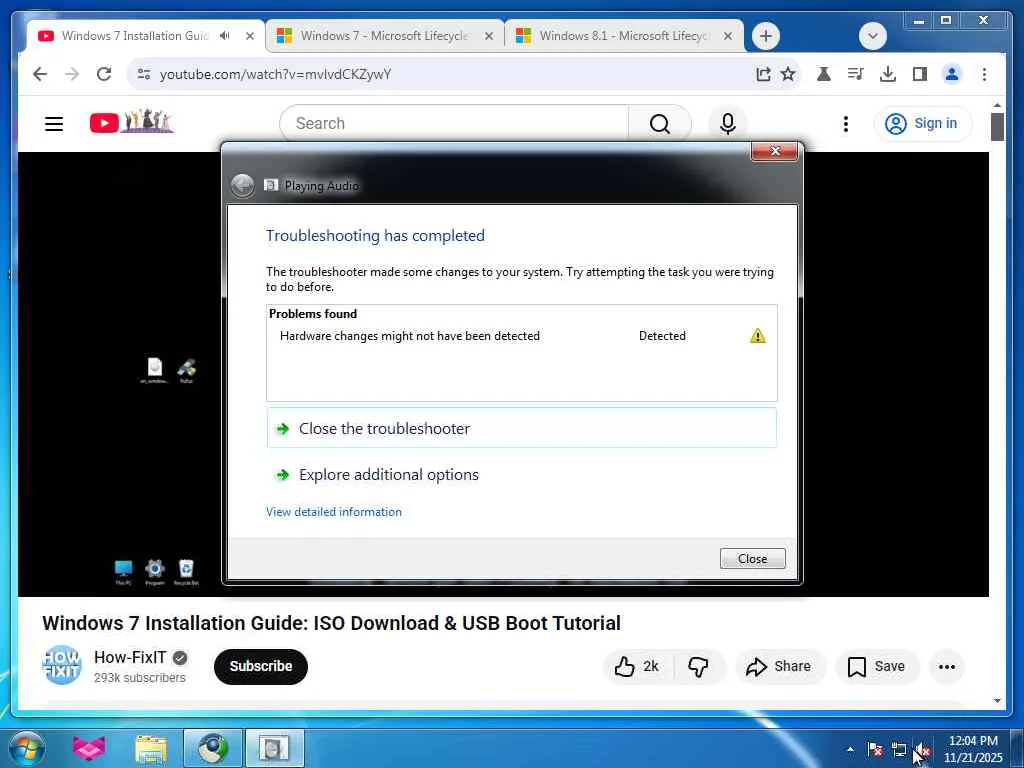
Task: Switch to Windows 8.1 - Microsoft Lifecycle tab
Action: tap(624, 36)
